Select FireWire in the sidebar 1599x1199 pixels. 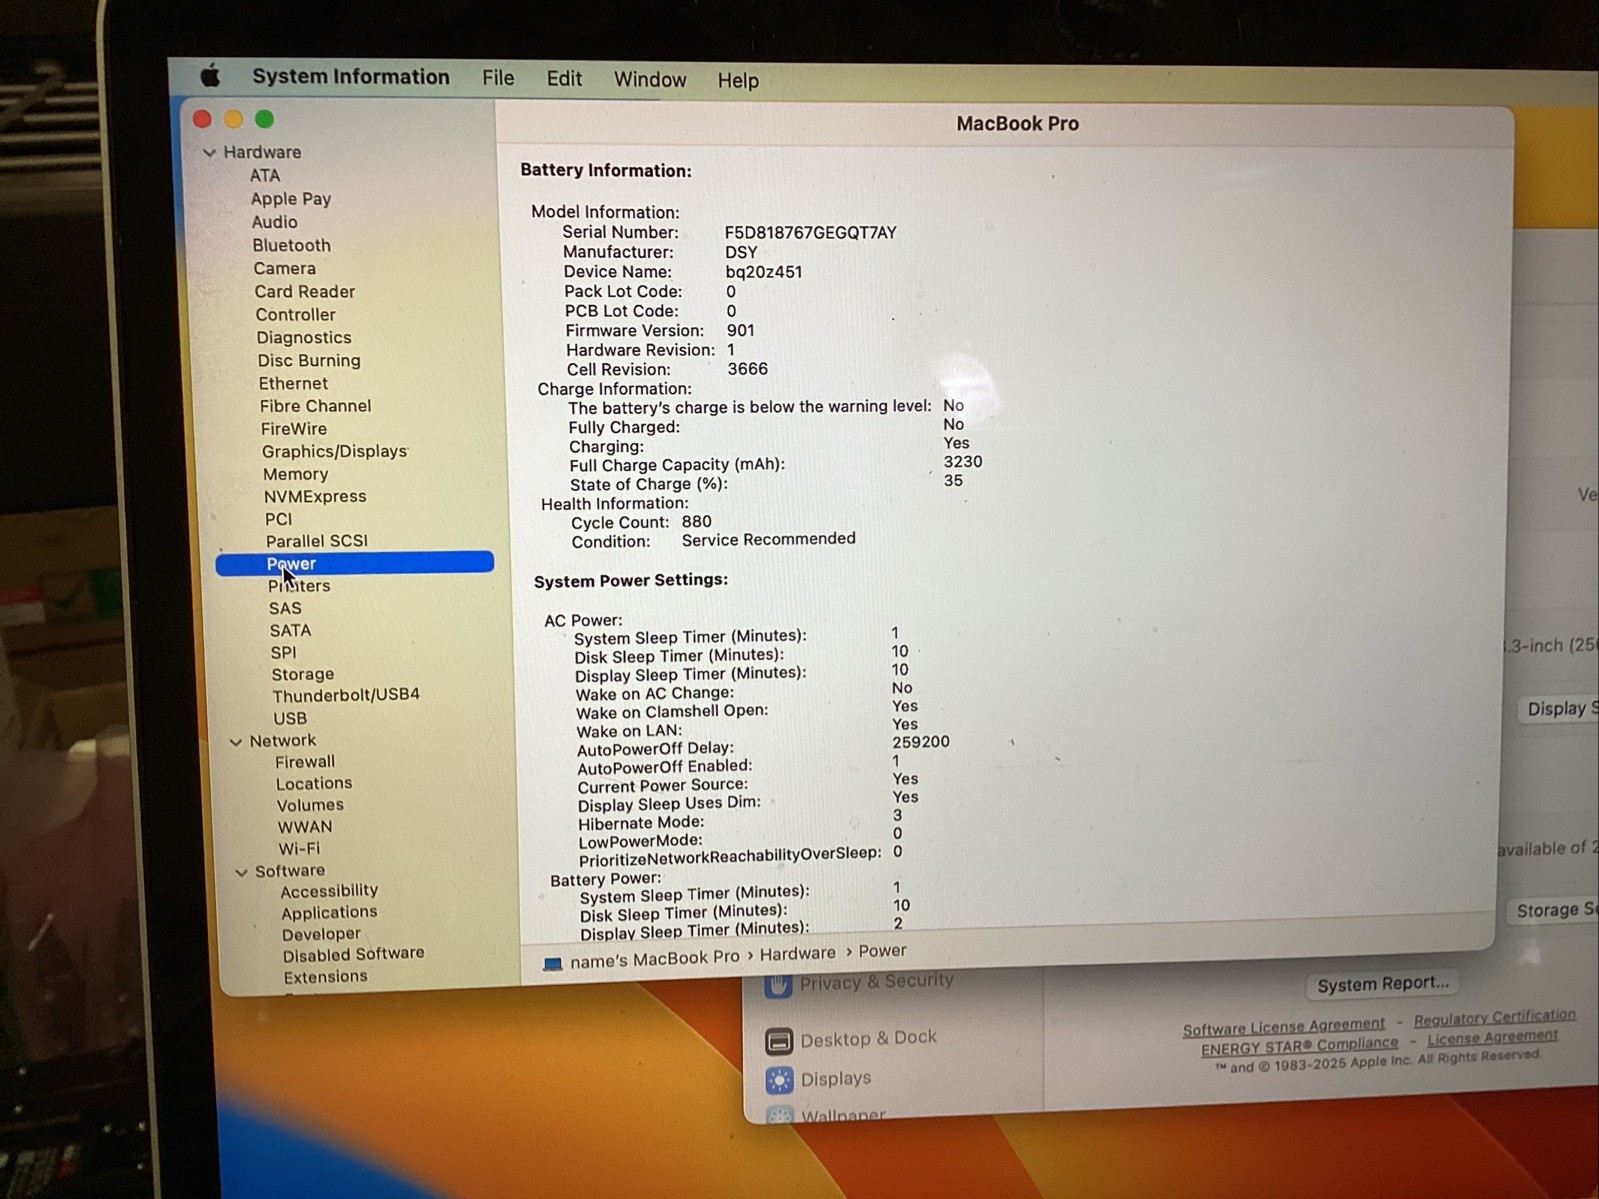[x=293, y=428]
